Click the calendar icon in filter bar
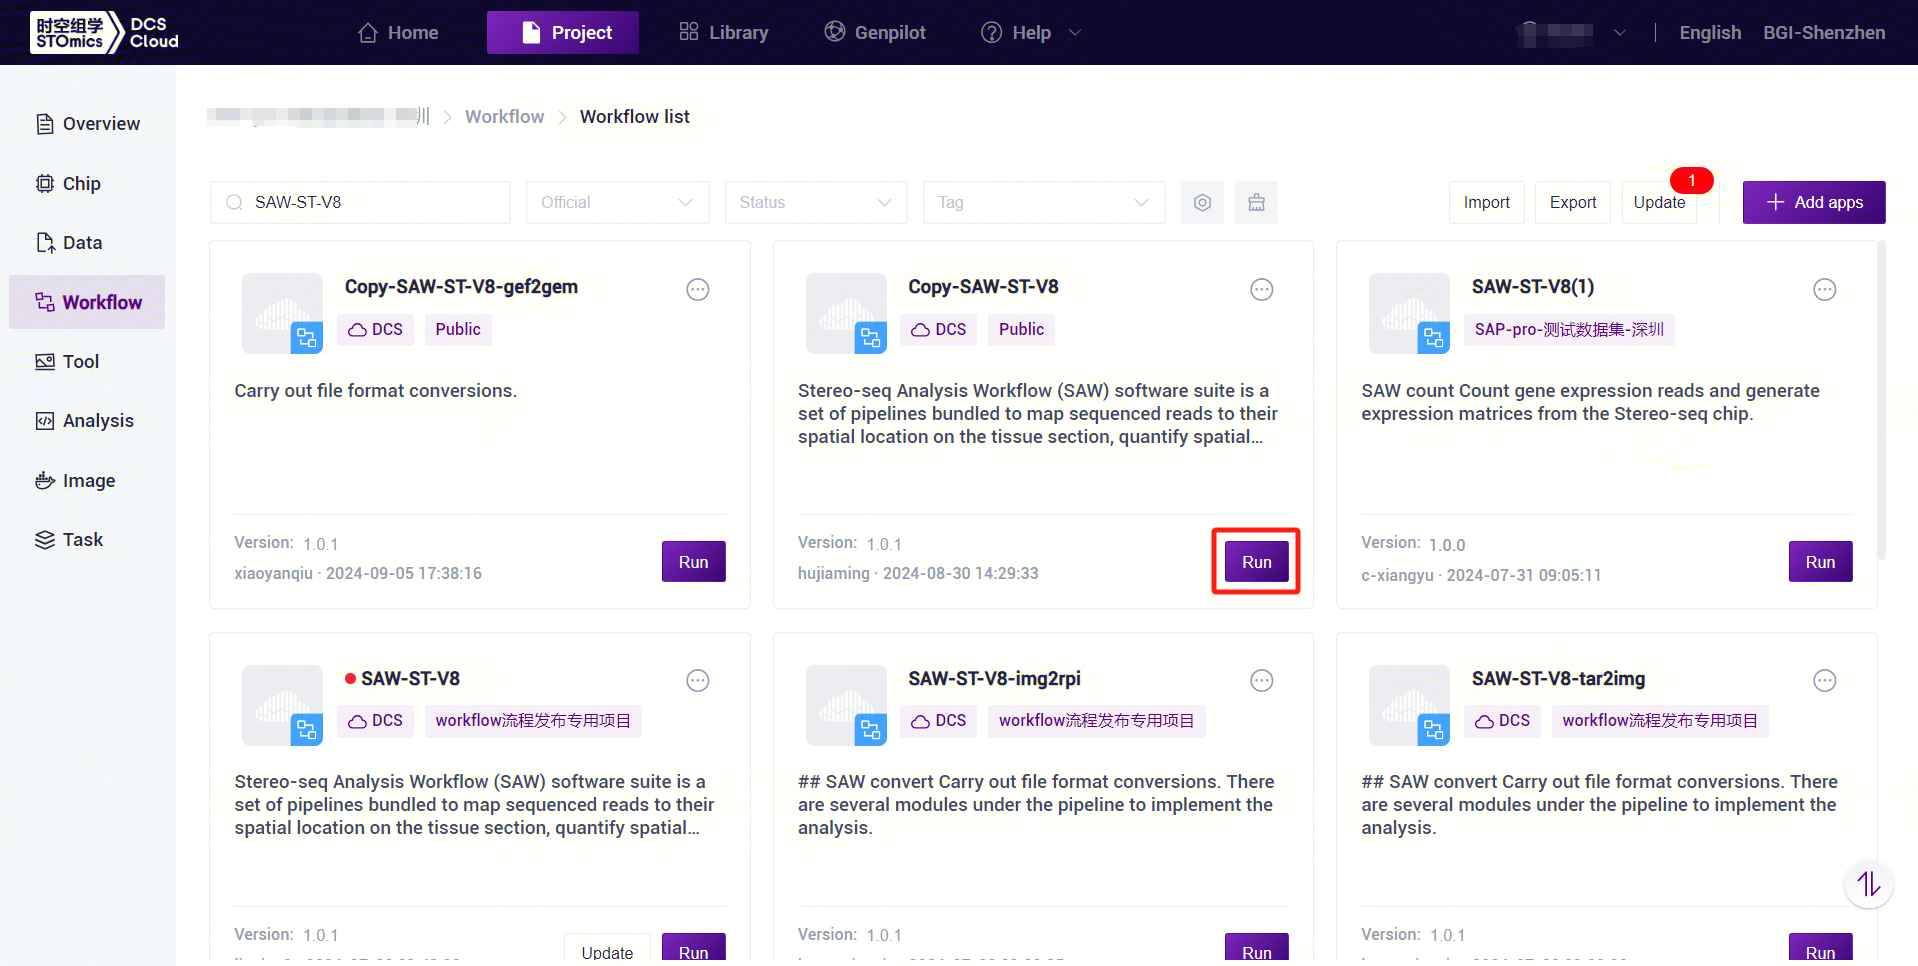 coord(1256,203)
